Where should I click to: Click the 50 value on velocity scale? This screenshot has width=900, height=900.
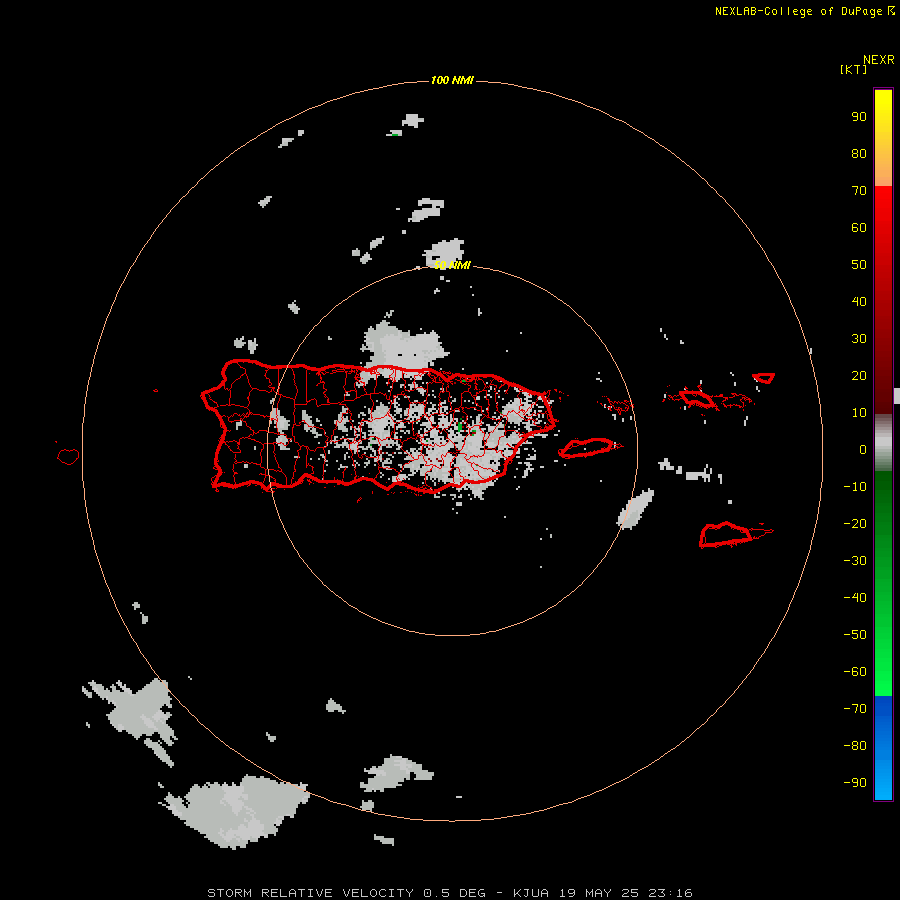click(x=859, y=265)
